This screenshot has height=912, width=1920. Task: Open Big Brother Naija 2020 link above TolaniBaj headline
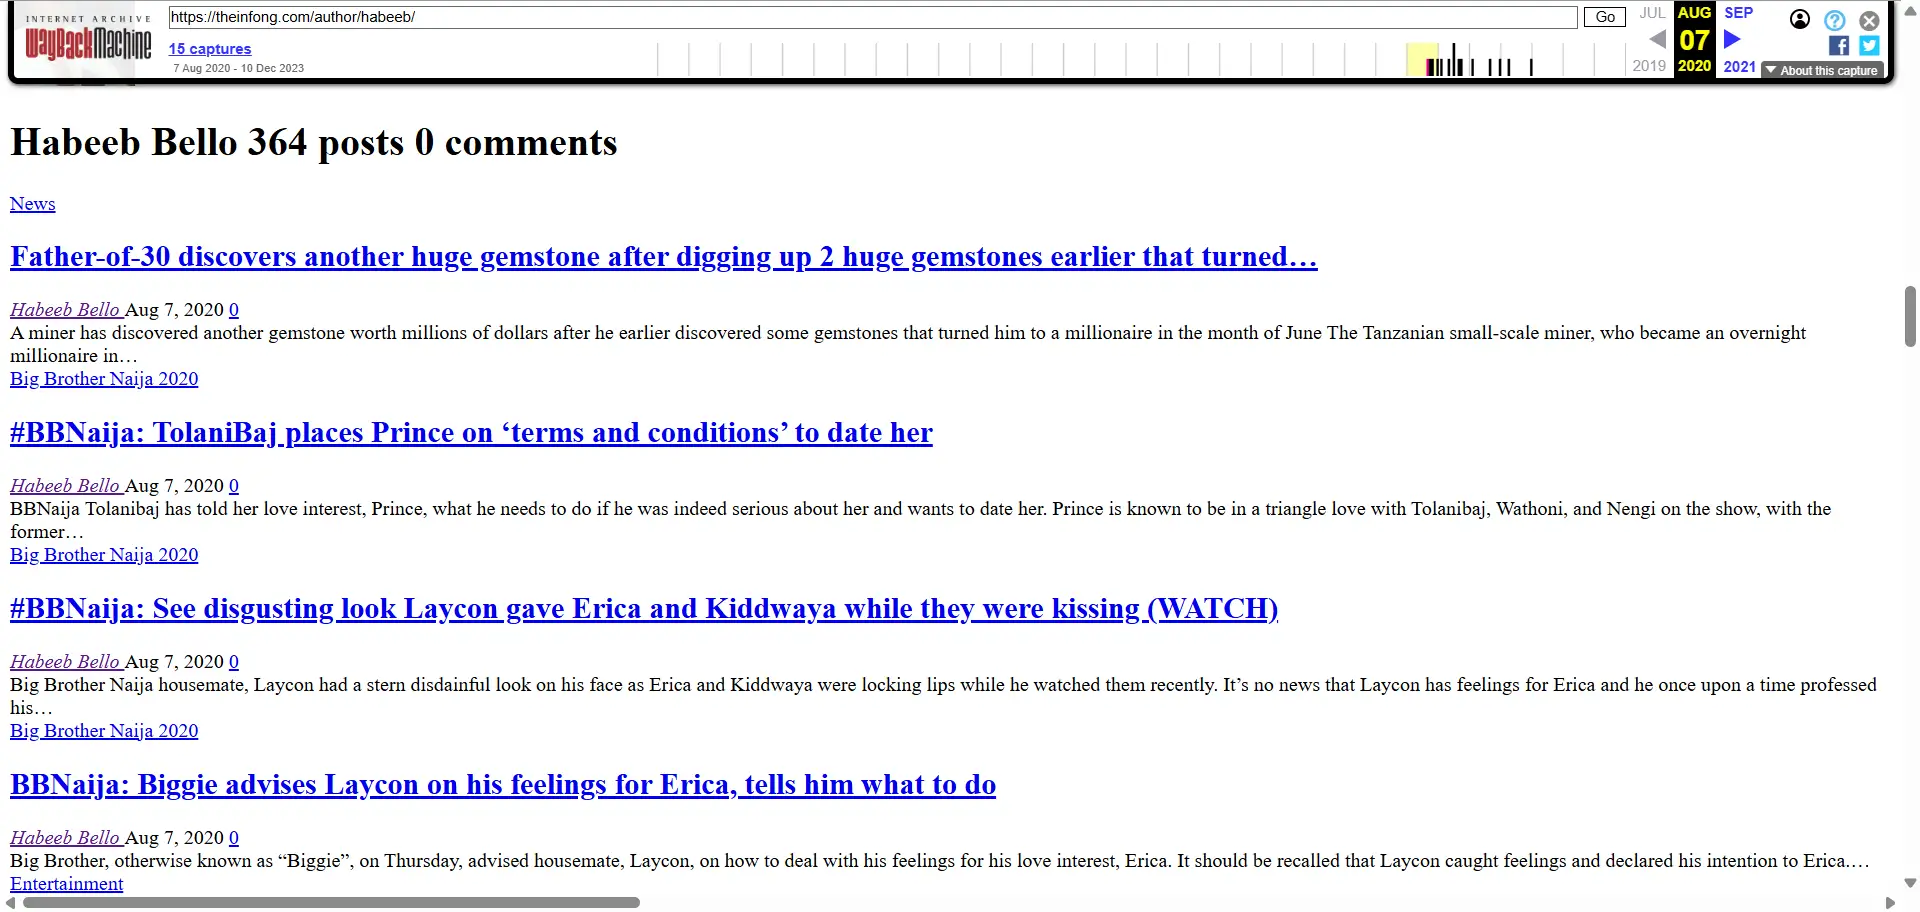[104, 379]
